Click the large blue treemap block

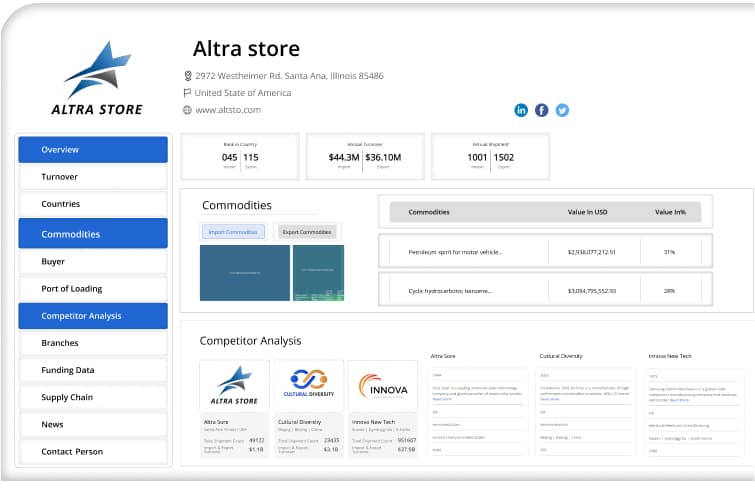245,273
